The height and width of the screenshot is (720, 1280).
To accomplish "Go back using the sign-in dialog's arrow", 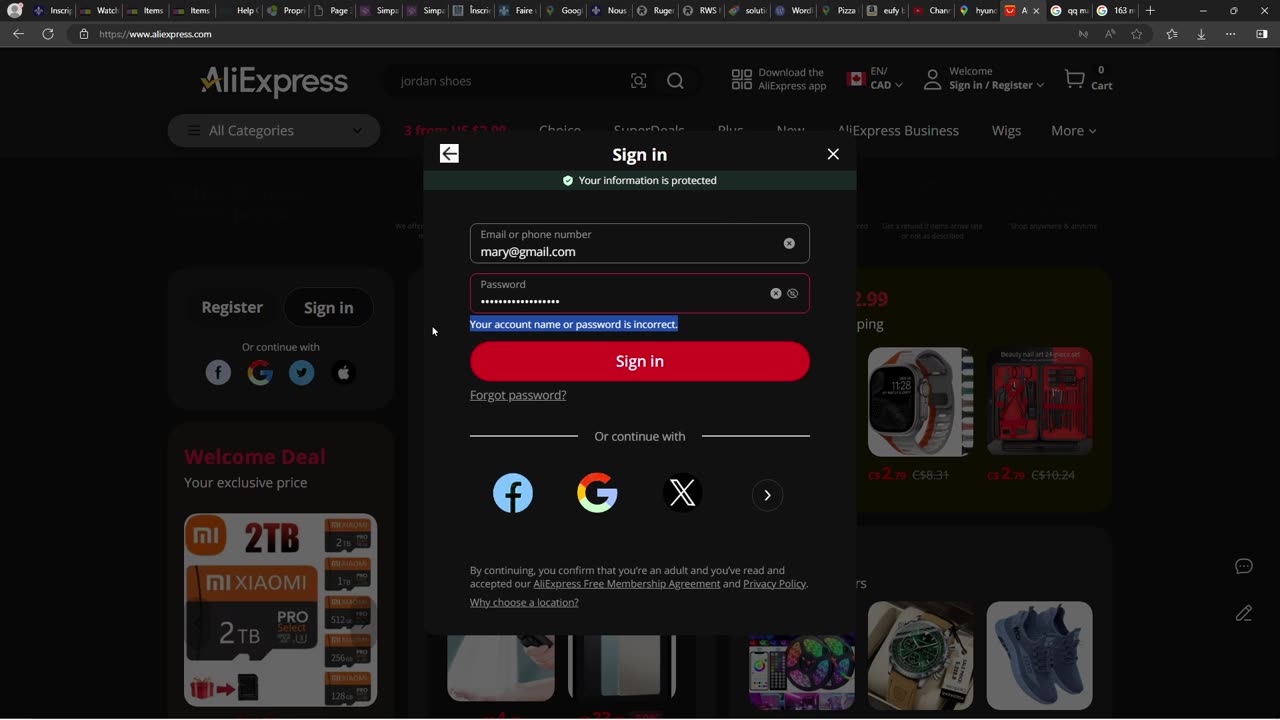I will click(x=449, y=153).
